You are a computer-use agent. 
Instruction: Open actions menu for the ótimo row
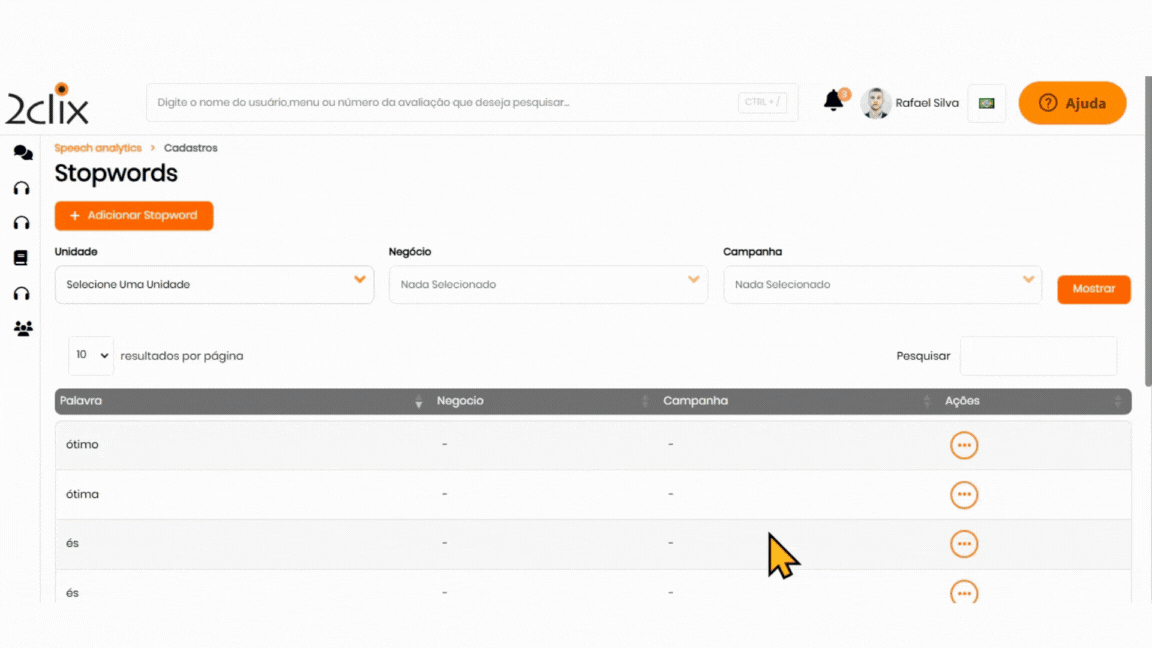point(963,445)
